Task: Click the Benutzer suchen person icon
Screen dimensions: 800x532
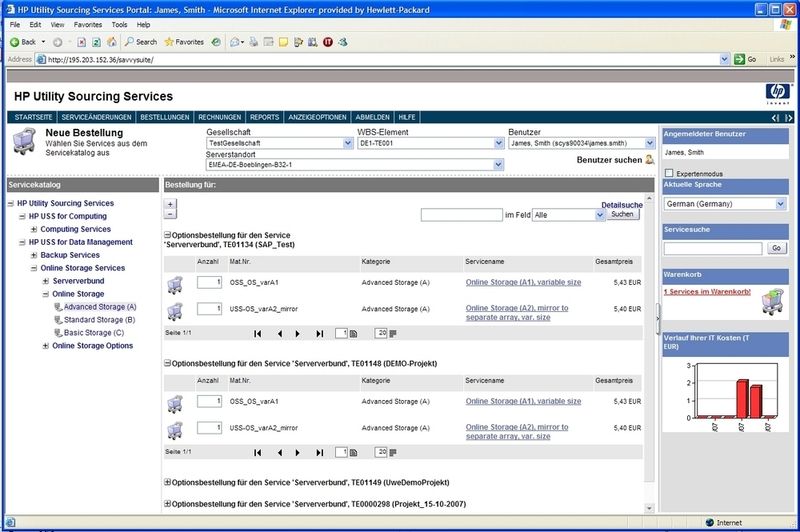Action: (649, 160)
